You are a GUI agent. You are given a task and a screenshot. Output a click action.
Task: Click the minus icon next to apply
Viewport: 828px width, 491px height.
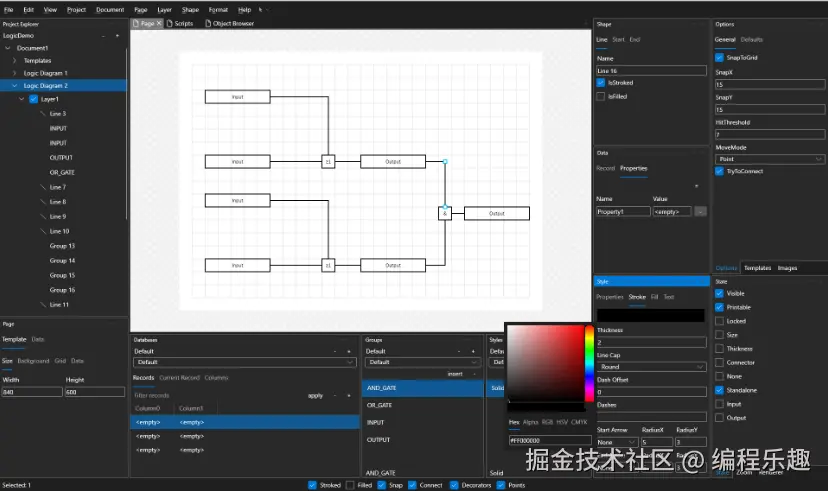point(335,395)
